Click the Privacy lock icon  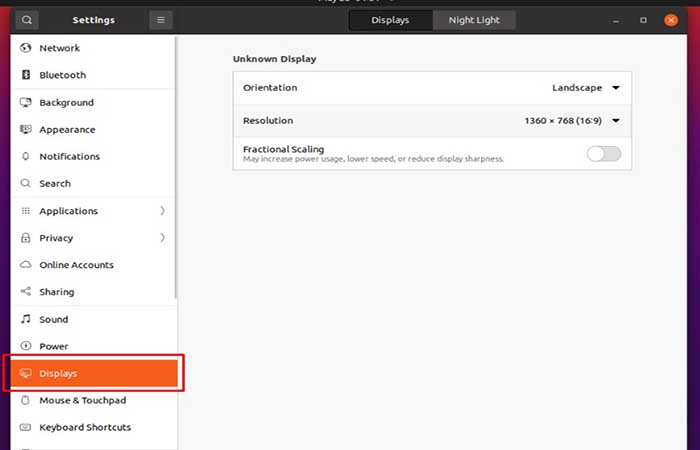25,238
